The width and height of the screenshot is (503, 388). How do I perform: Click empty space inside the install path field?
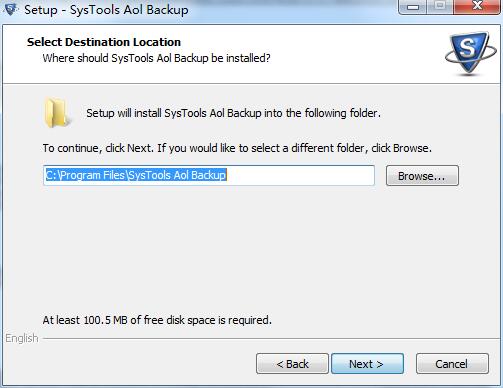point(300,175)
